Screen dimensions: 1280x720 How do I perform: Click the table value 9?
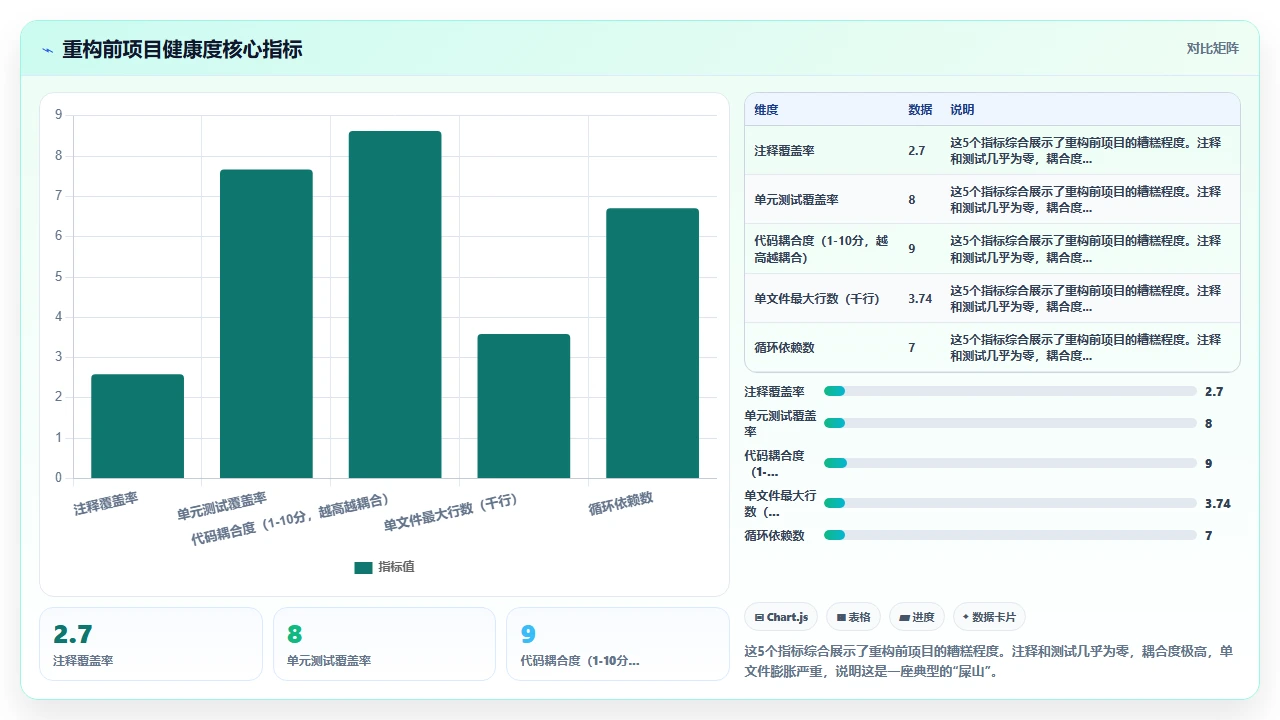[912, 249]
